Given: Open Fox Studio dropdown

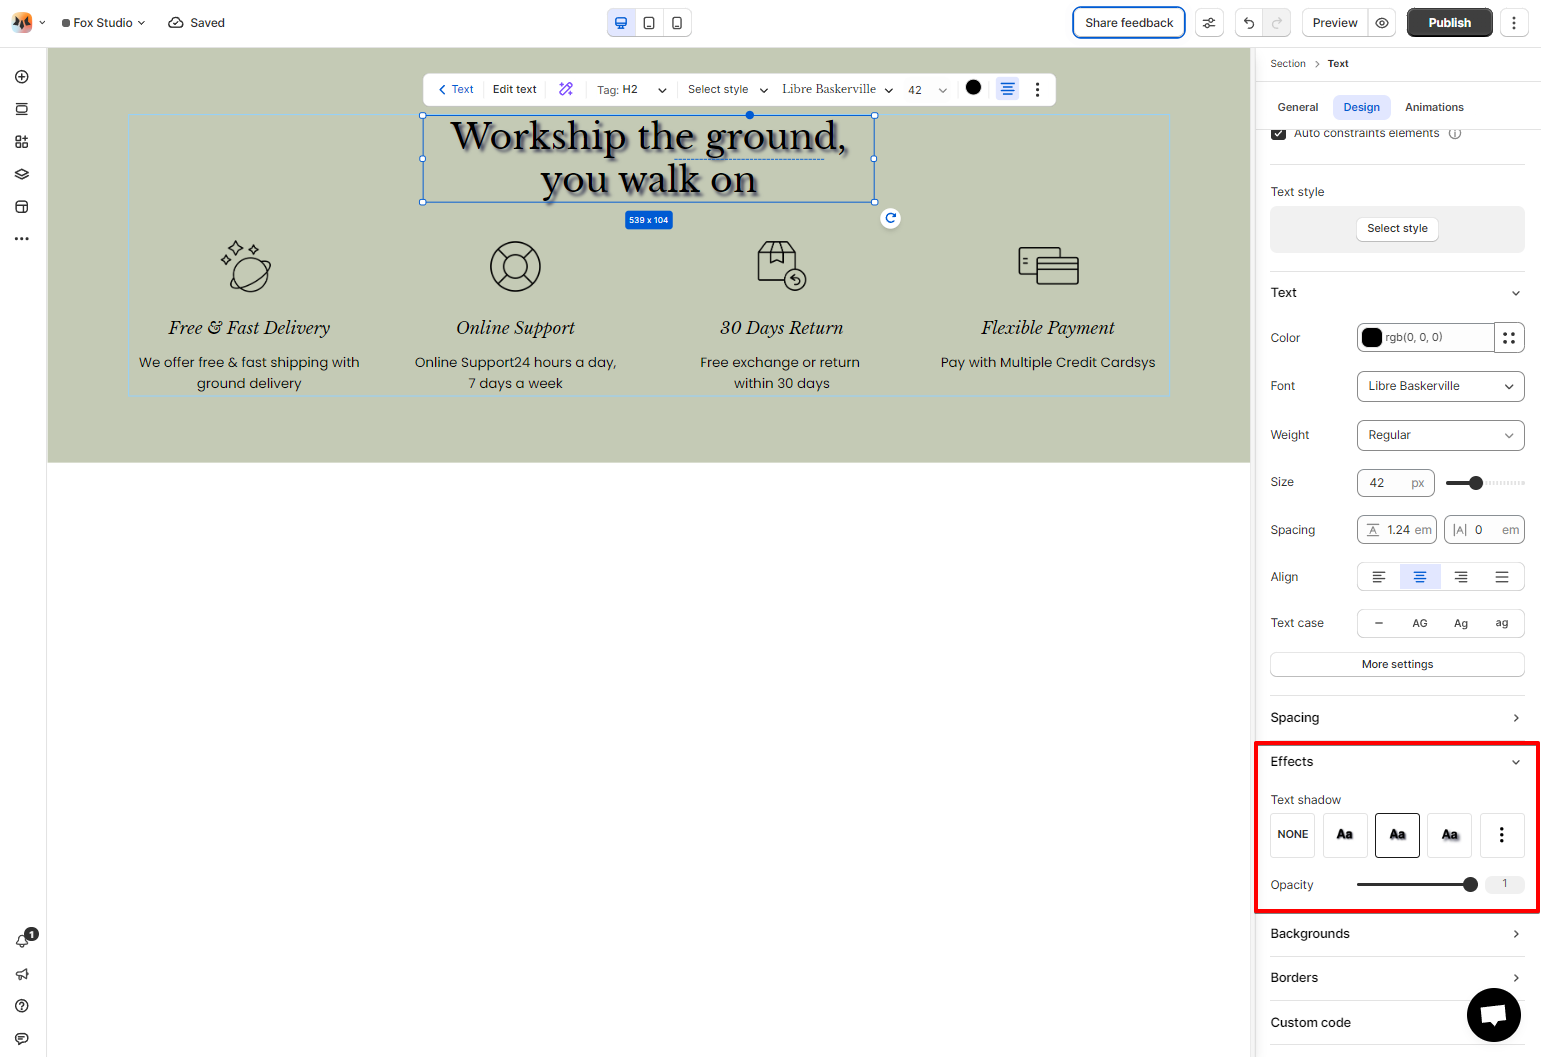Looking at the screenshot, I should (103, 23).
